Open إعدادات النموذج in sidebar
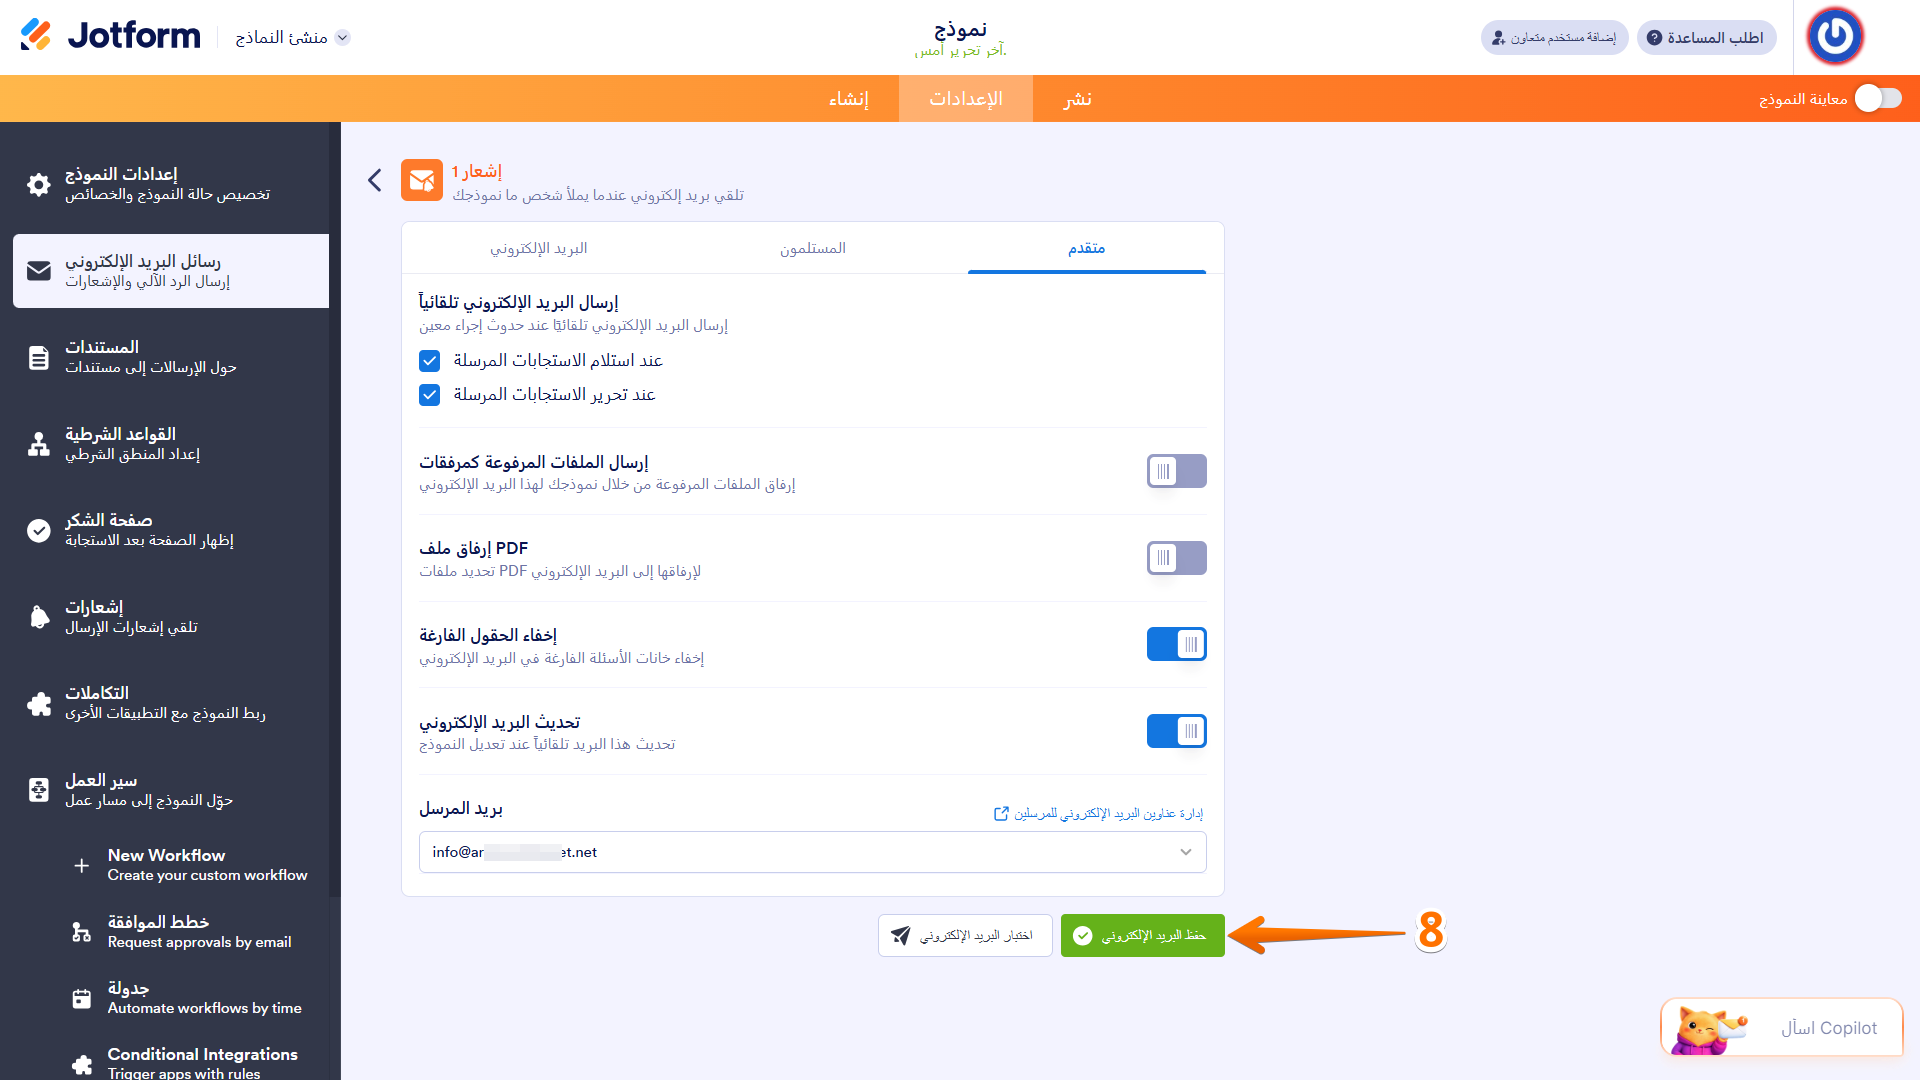 (x=170, y=184)
